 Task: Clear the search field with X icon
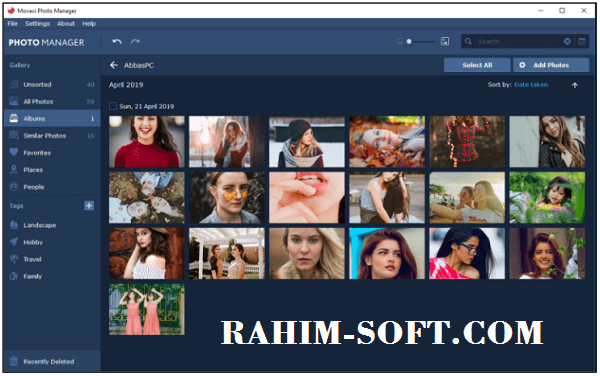[567, 41]
